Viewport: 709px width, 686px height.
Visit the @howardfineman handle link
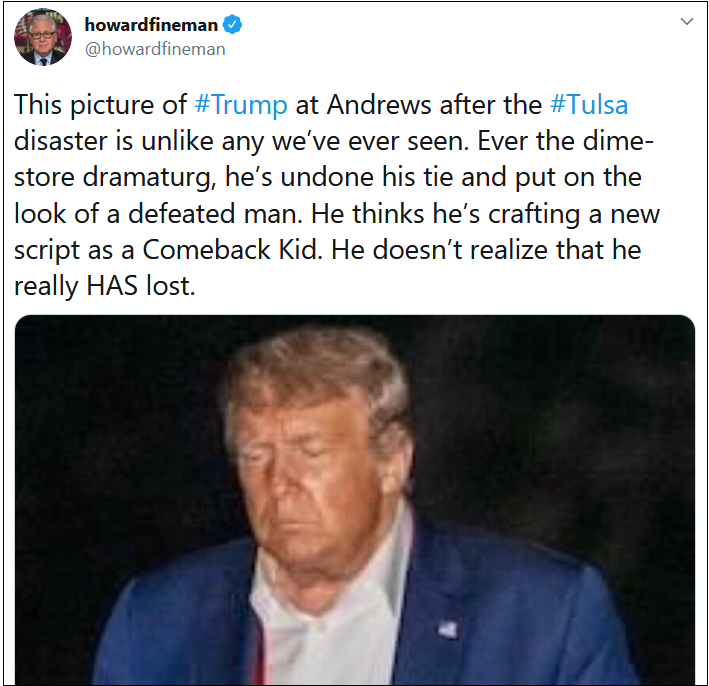pos(155,49)
